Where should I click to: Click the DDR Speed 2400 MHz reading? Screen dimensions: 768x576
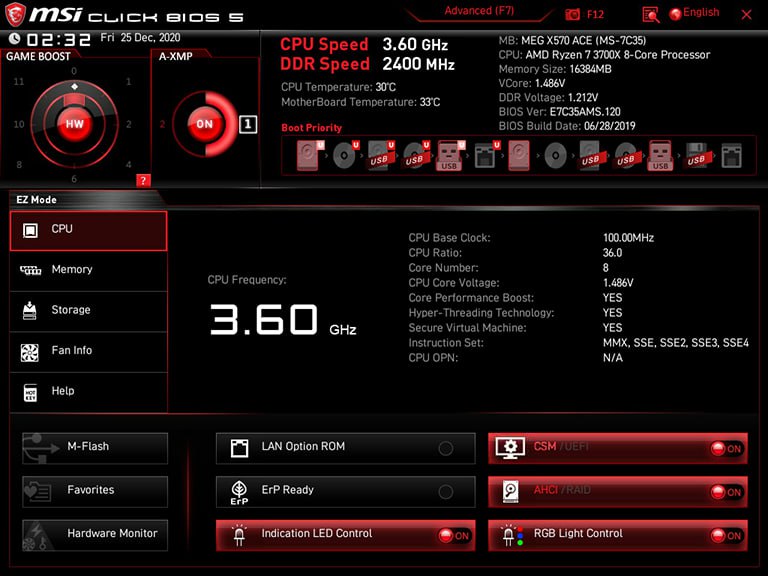418,64
